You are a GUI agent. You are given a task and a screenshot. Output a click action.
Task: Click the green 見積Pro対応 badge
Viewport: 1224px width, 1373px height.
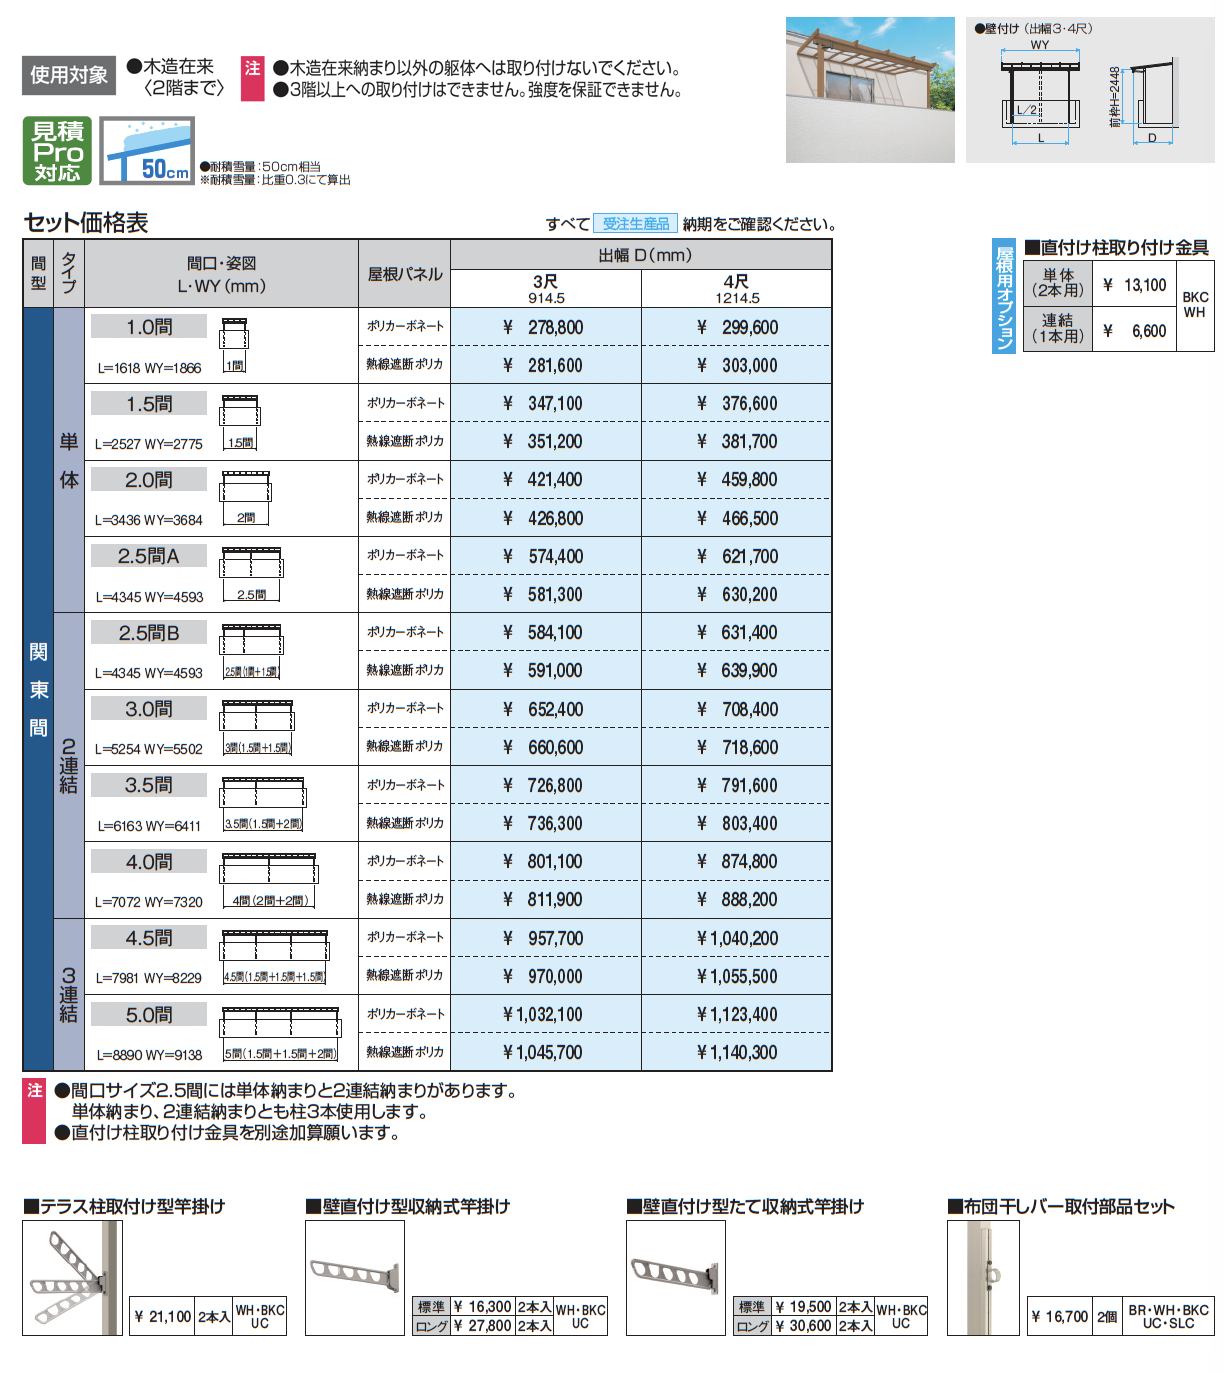(57, 151)
